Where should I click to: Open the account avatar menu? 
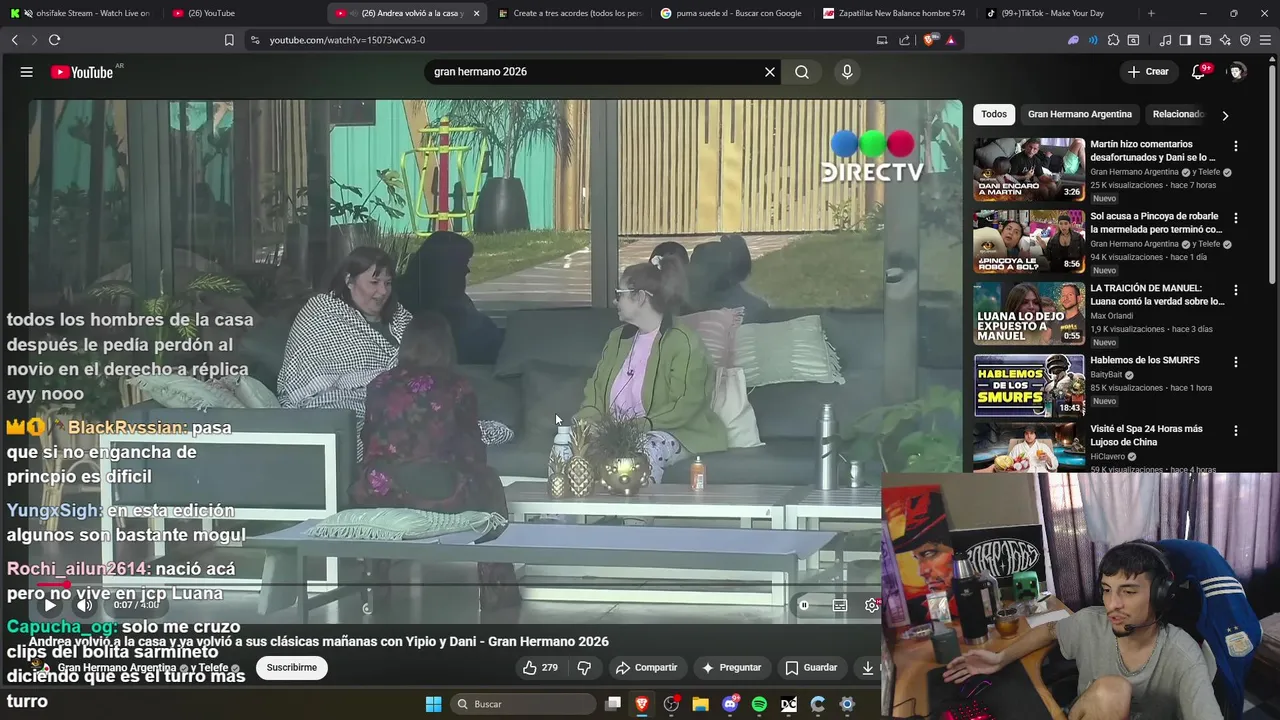(1237, 72)
